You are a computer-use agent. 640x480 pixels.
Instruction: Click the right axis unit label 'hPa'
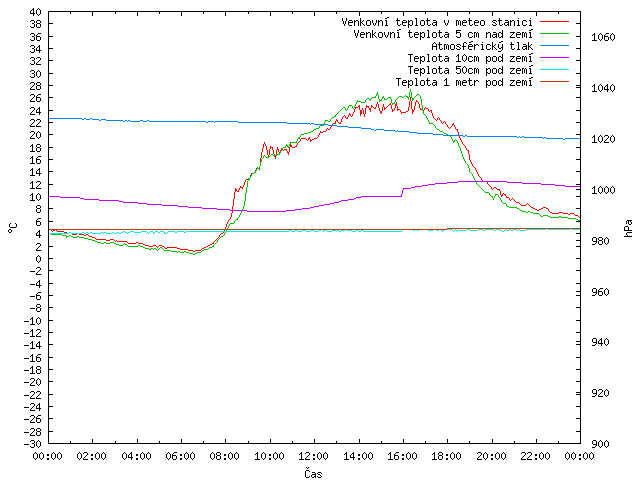628,228
